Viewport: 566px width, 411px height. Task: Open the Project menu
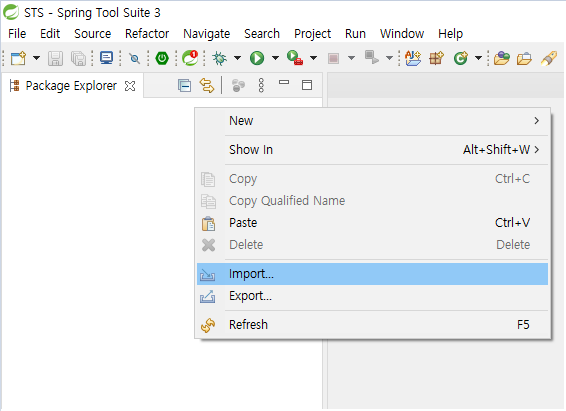pos(312,34)
